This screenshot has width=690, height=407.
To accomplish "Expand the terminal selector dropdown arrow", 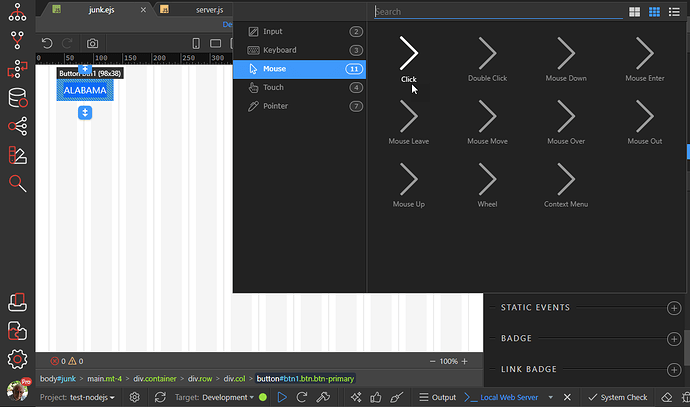I will (x=550, y=397).
